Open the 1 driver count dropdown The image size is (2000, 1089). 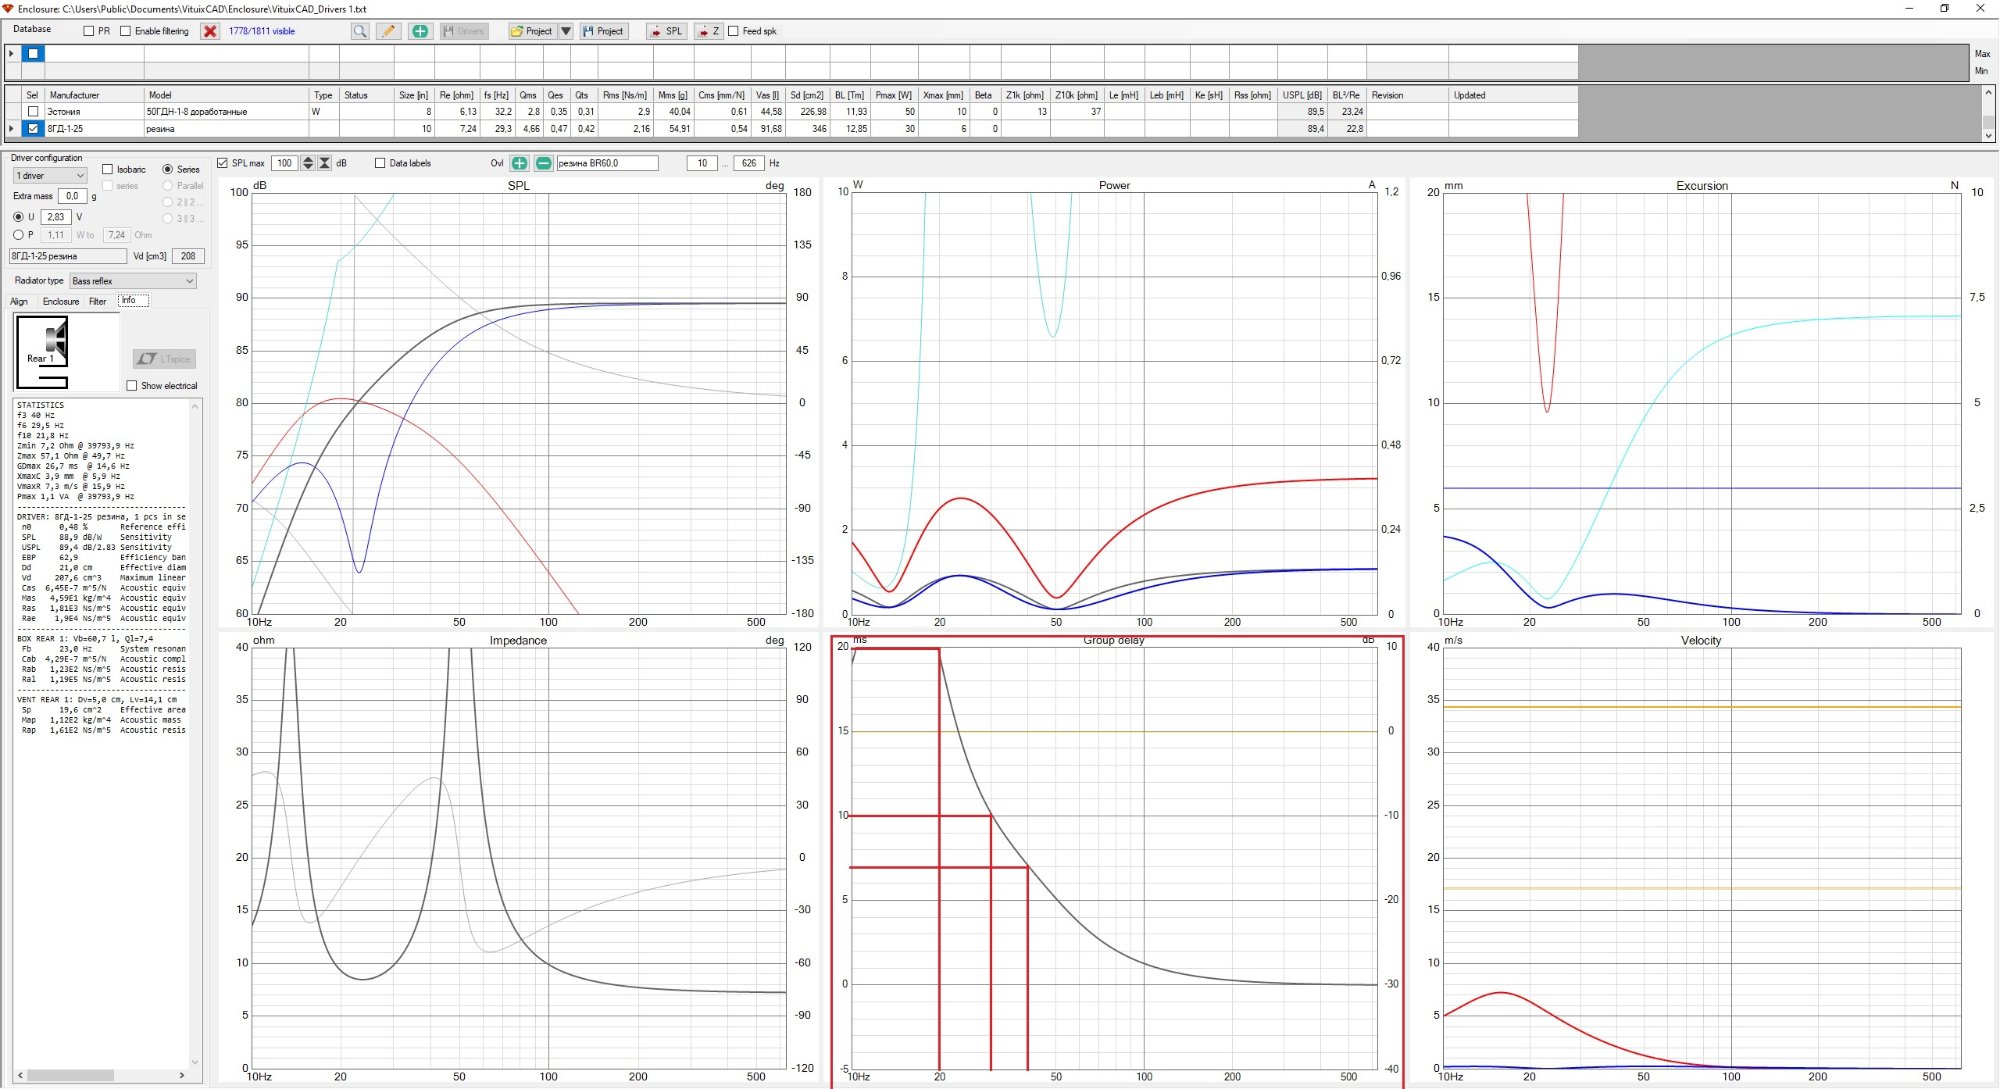coord(50,176)
